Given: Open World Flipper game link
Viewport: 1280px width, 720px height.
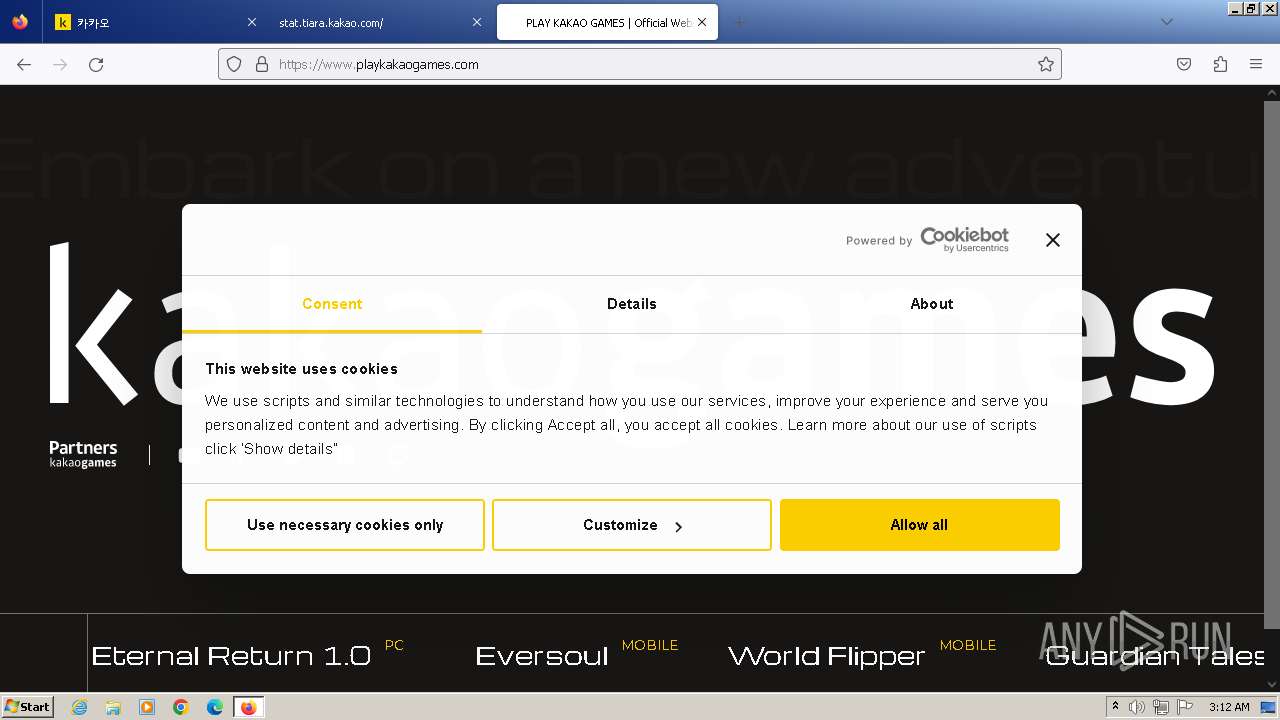Looking at the screenshot, I should click(827, 656).
